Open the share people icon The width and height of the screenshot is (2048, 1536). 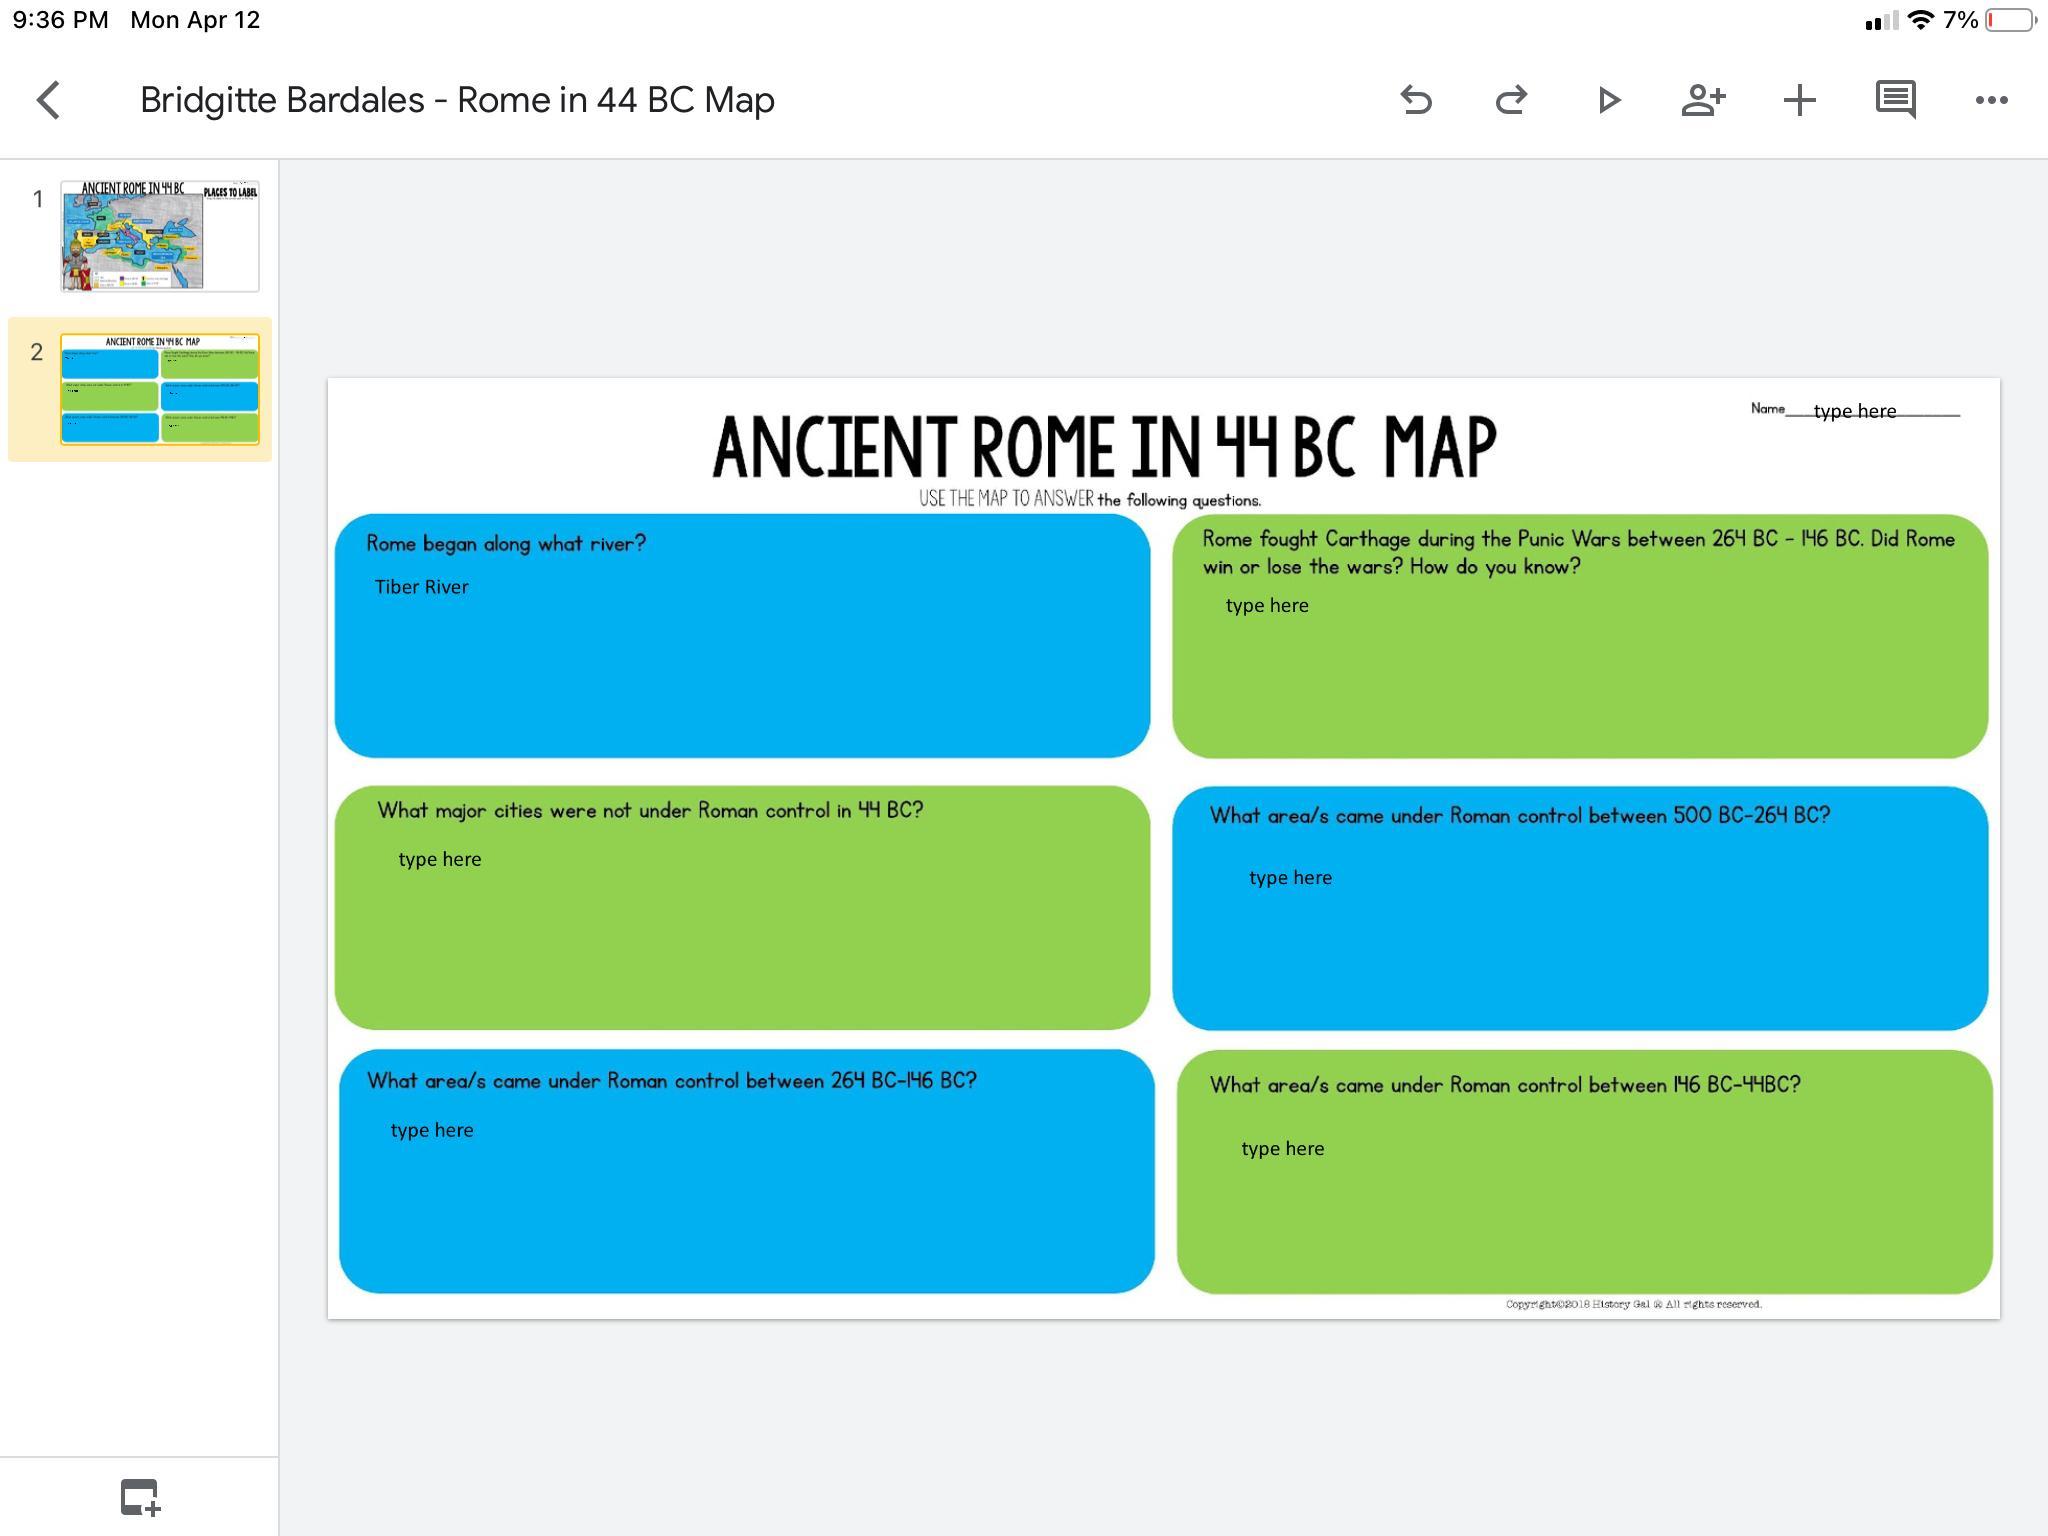(1703, 100)
